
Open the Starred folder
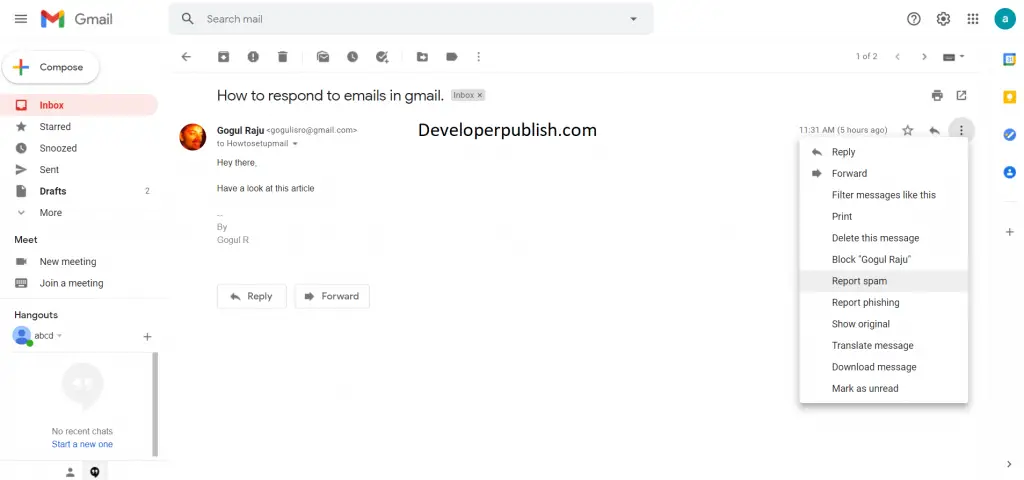point(78,127)
